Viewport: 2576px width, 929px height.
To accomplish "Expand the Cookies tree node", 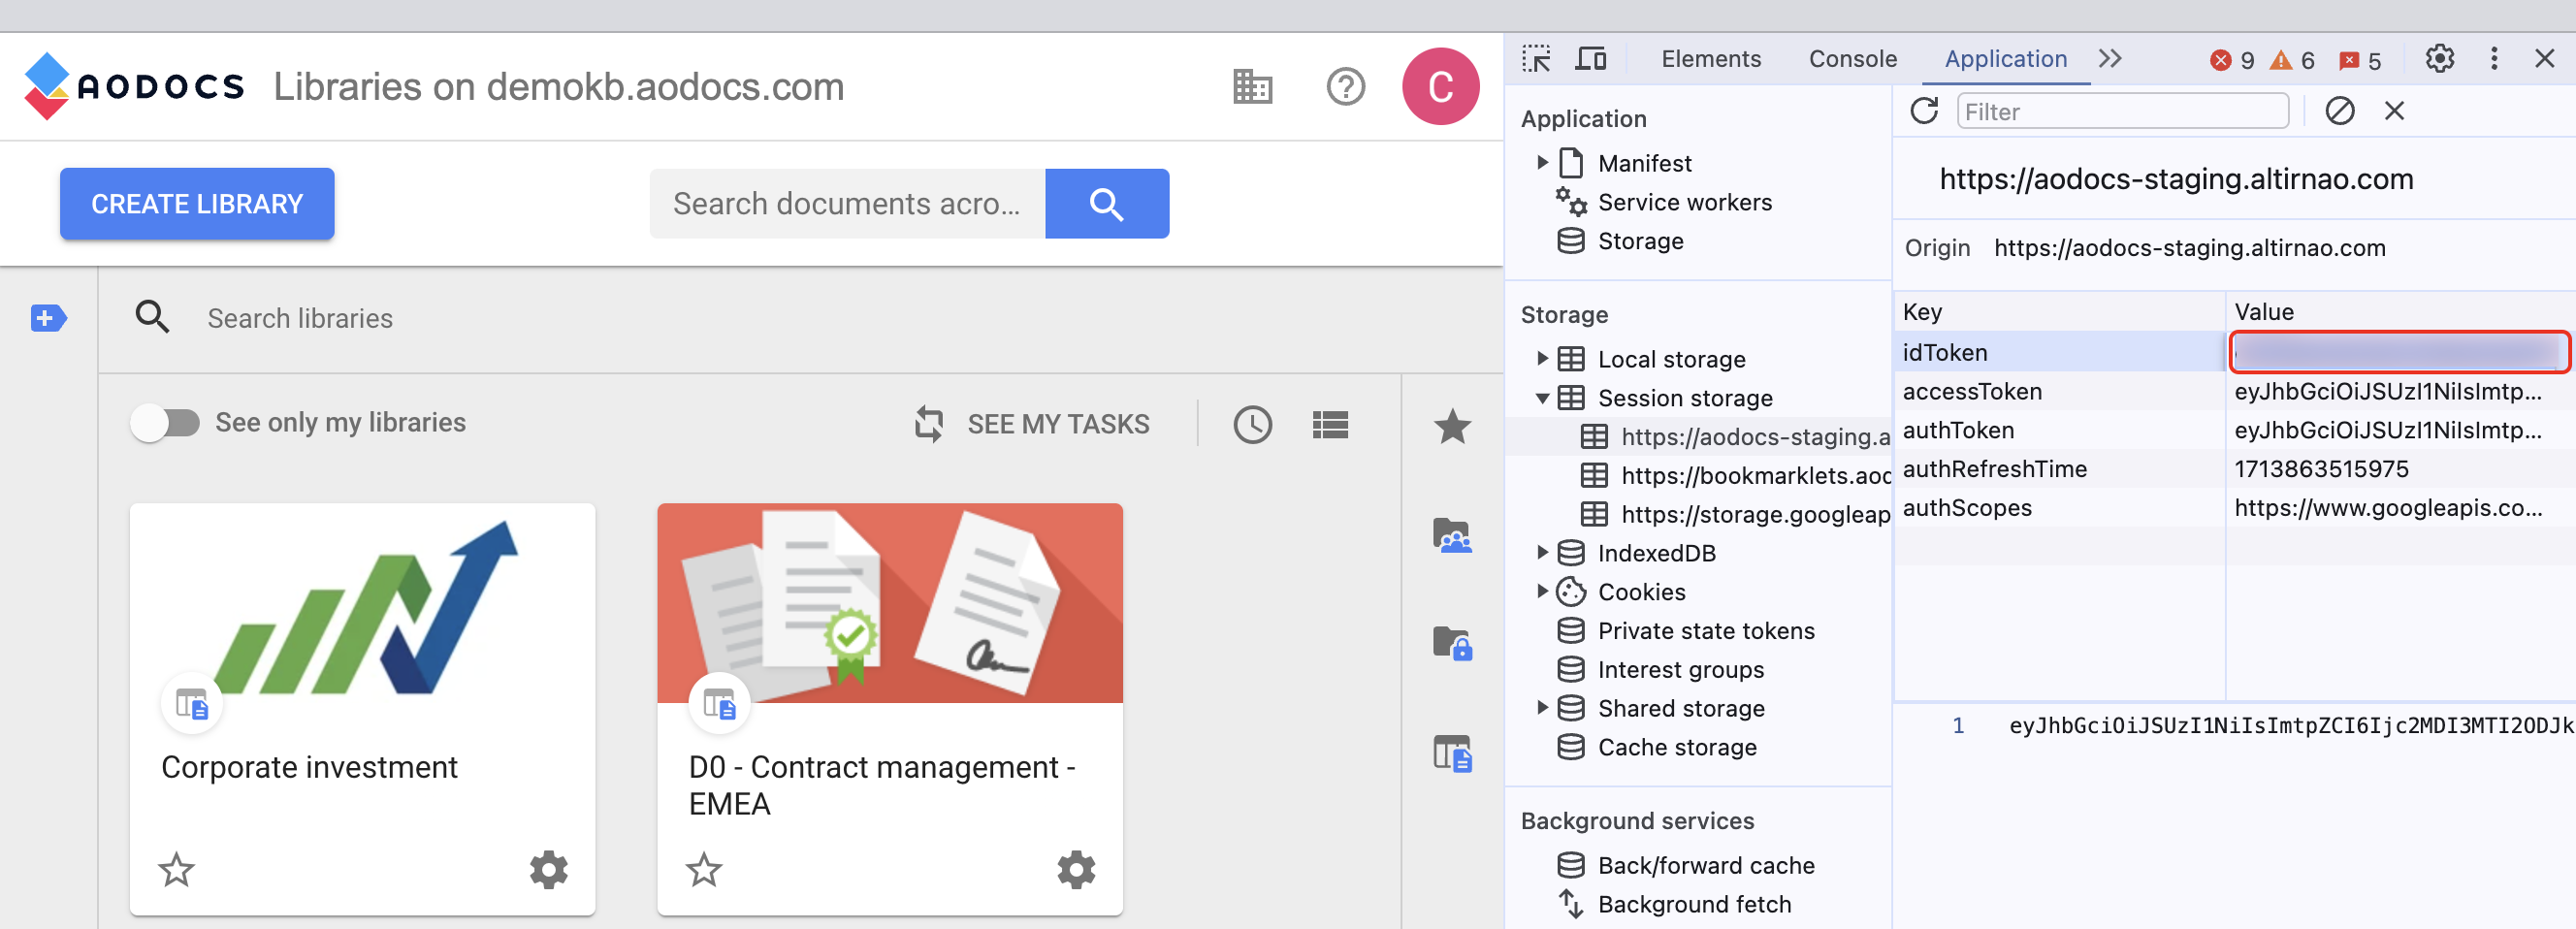I will [1542, 591].
